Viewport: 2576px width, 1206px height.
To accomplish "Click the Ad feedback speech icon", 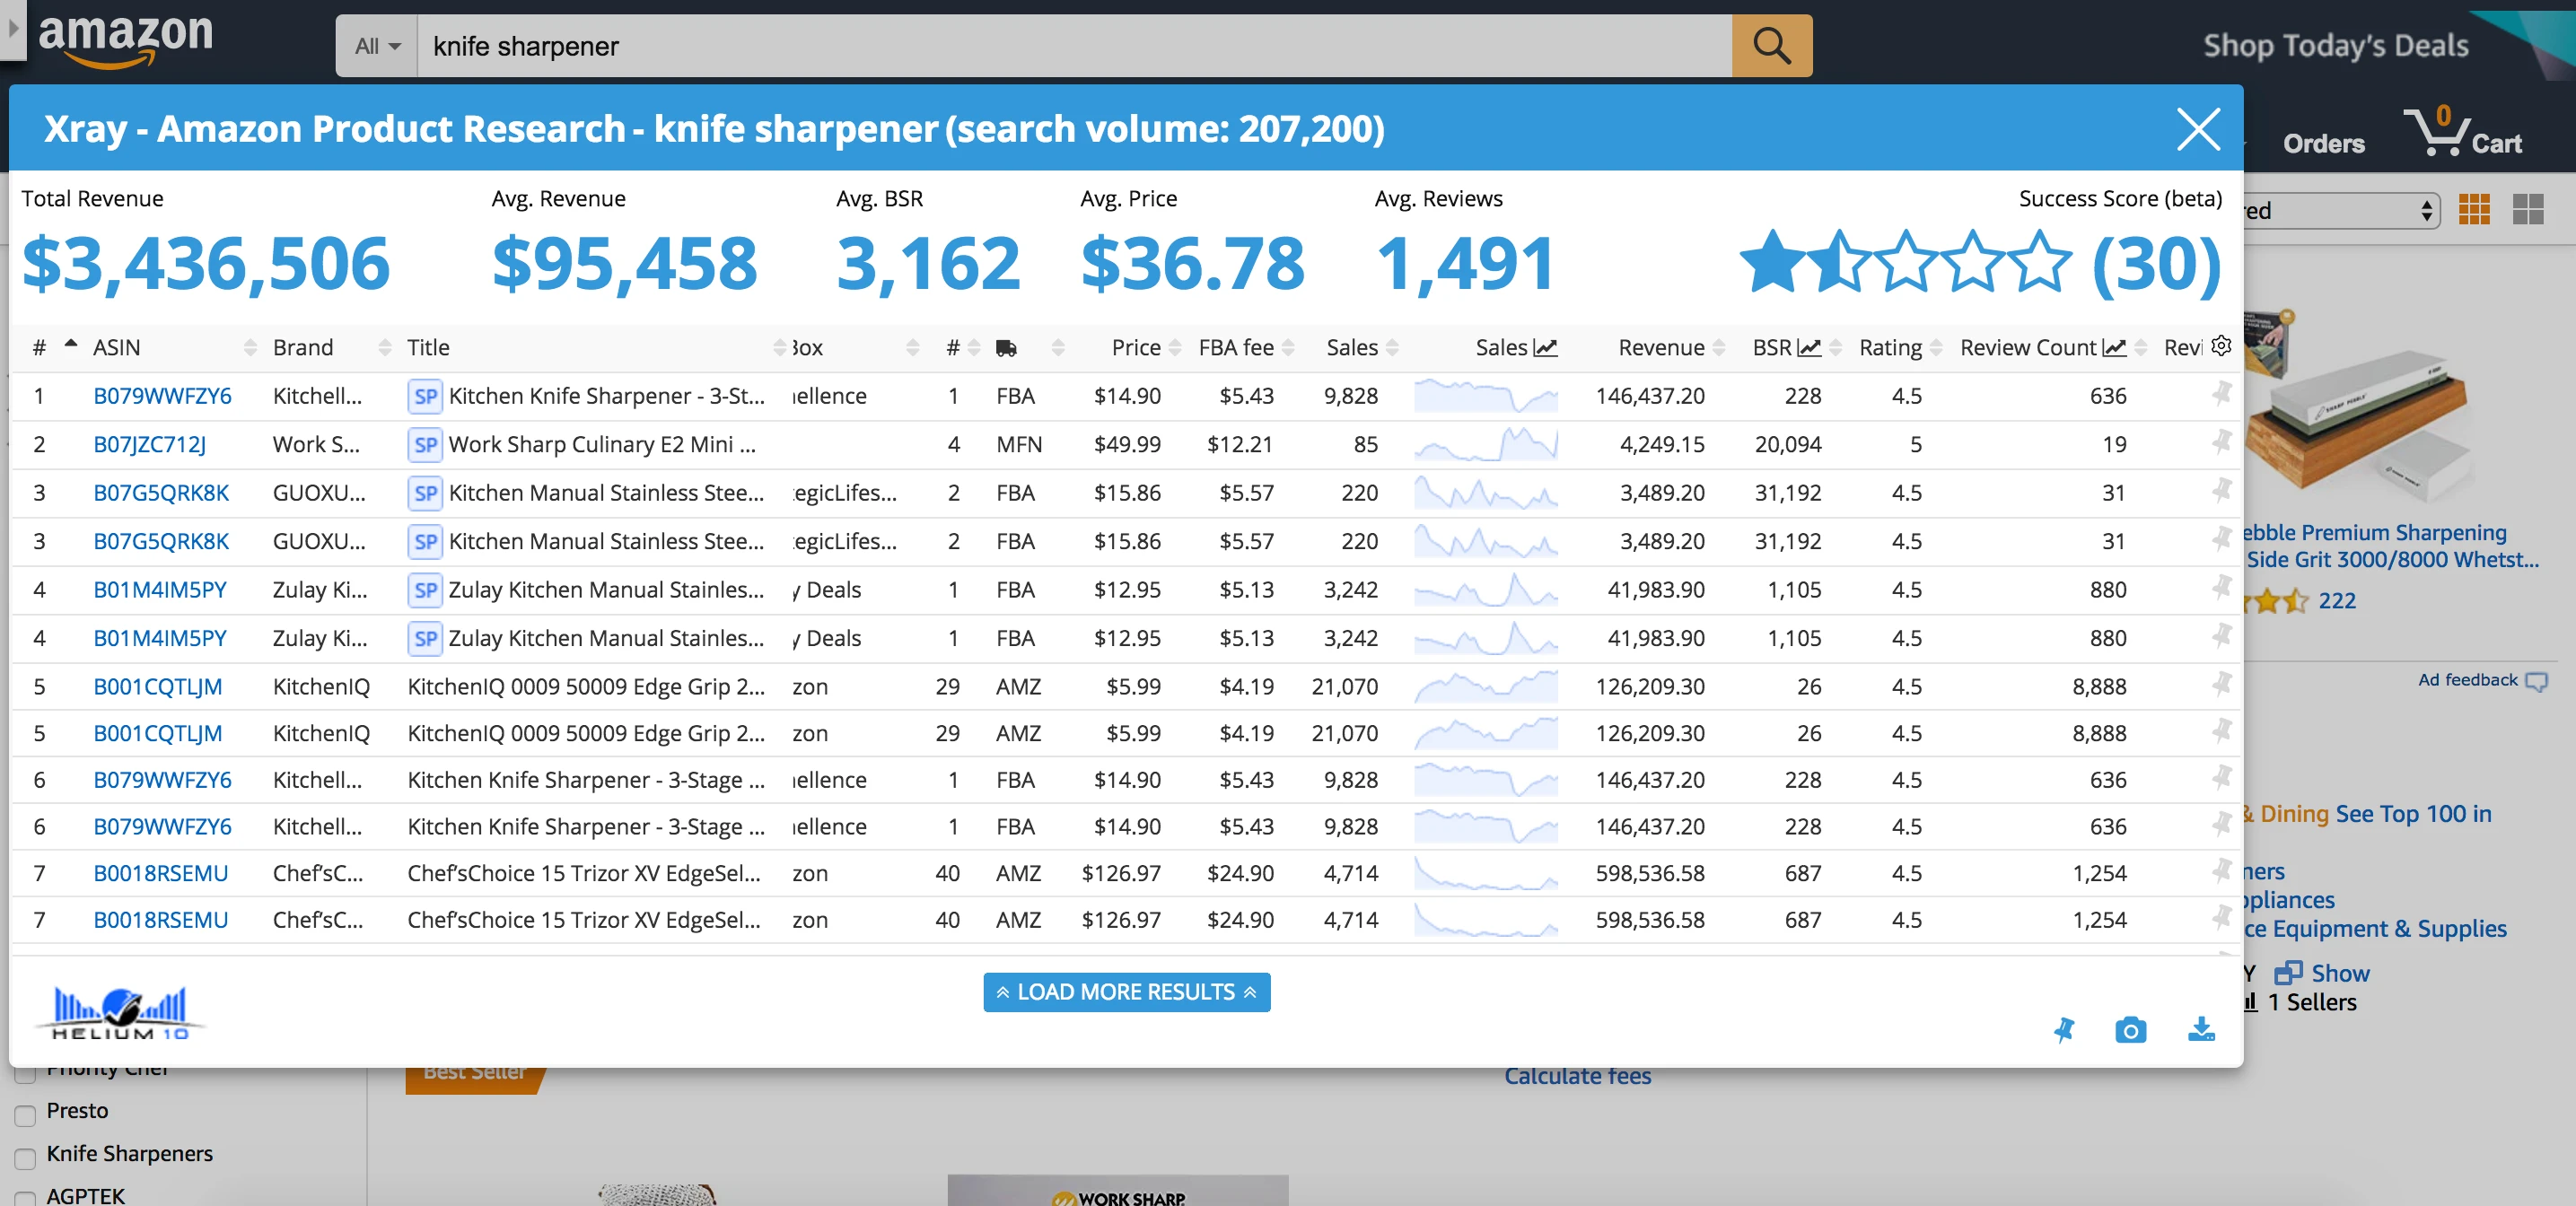I will pyautogui.click(x=2536, y=681).
